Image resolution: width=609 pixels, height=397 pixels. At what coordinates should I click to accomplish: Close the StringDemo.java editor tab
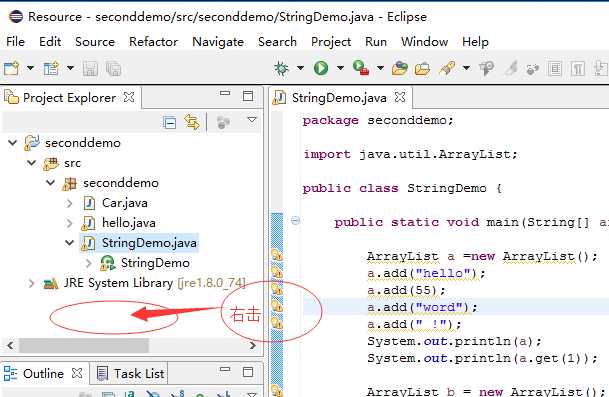[x=400, y=97]
